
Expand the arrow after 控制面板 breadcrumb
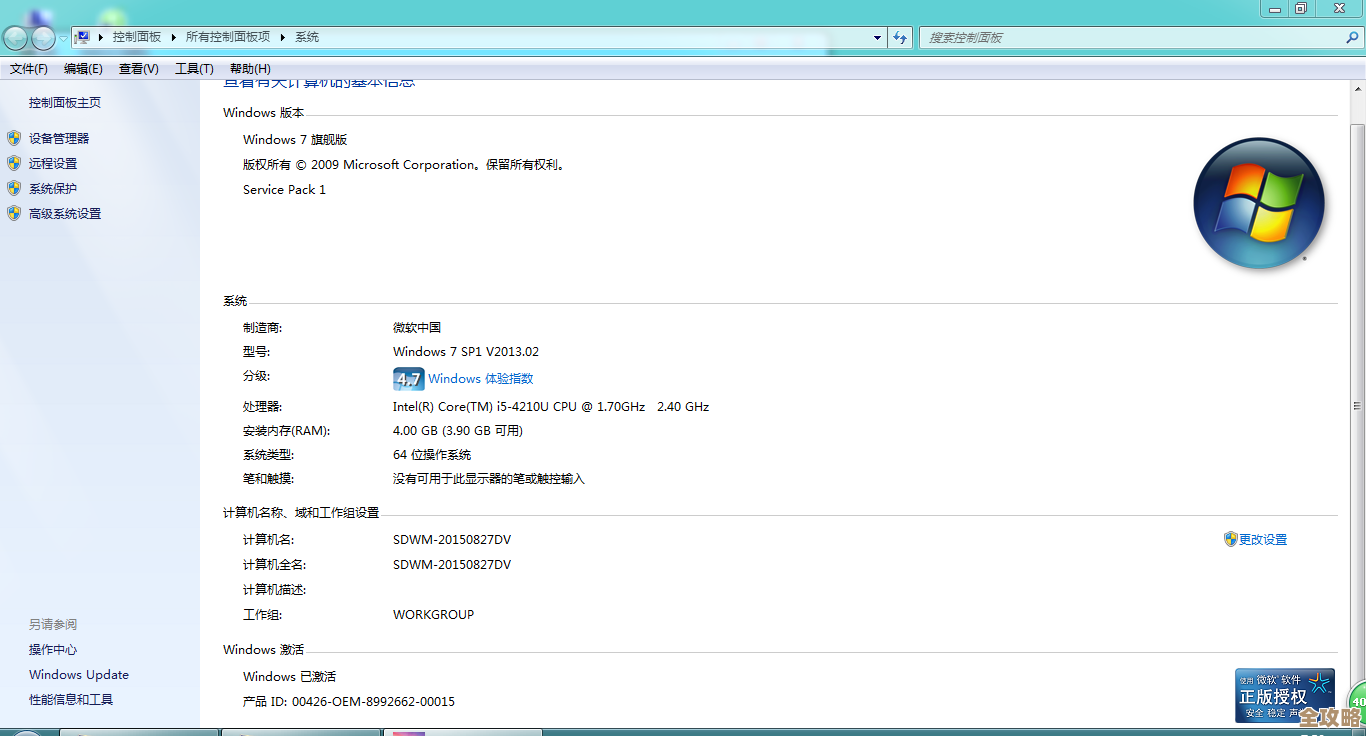[x=173, y=37]
